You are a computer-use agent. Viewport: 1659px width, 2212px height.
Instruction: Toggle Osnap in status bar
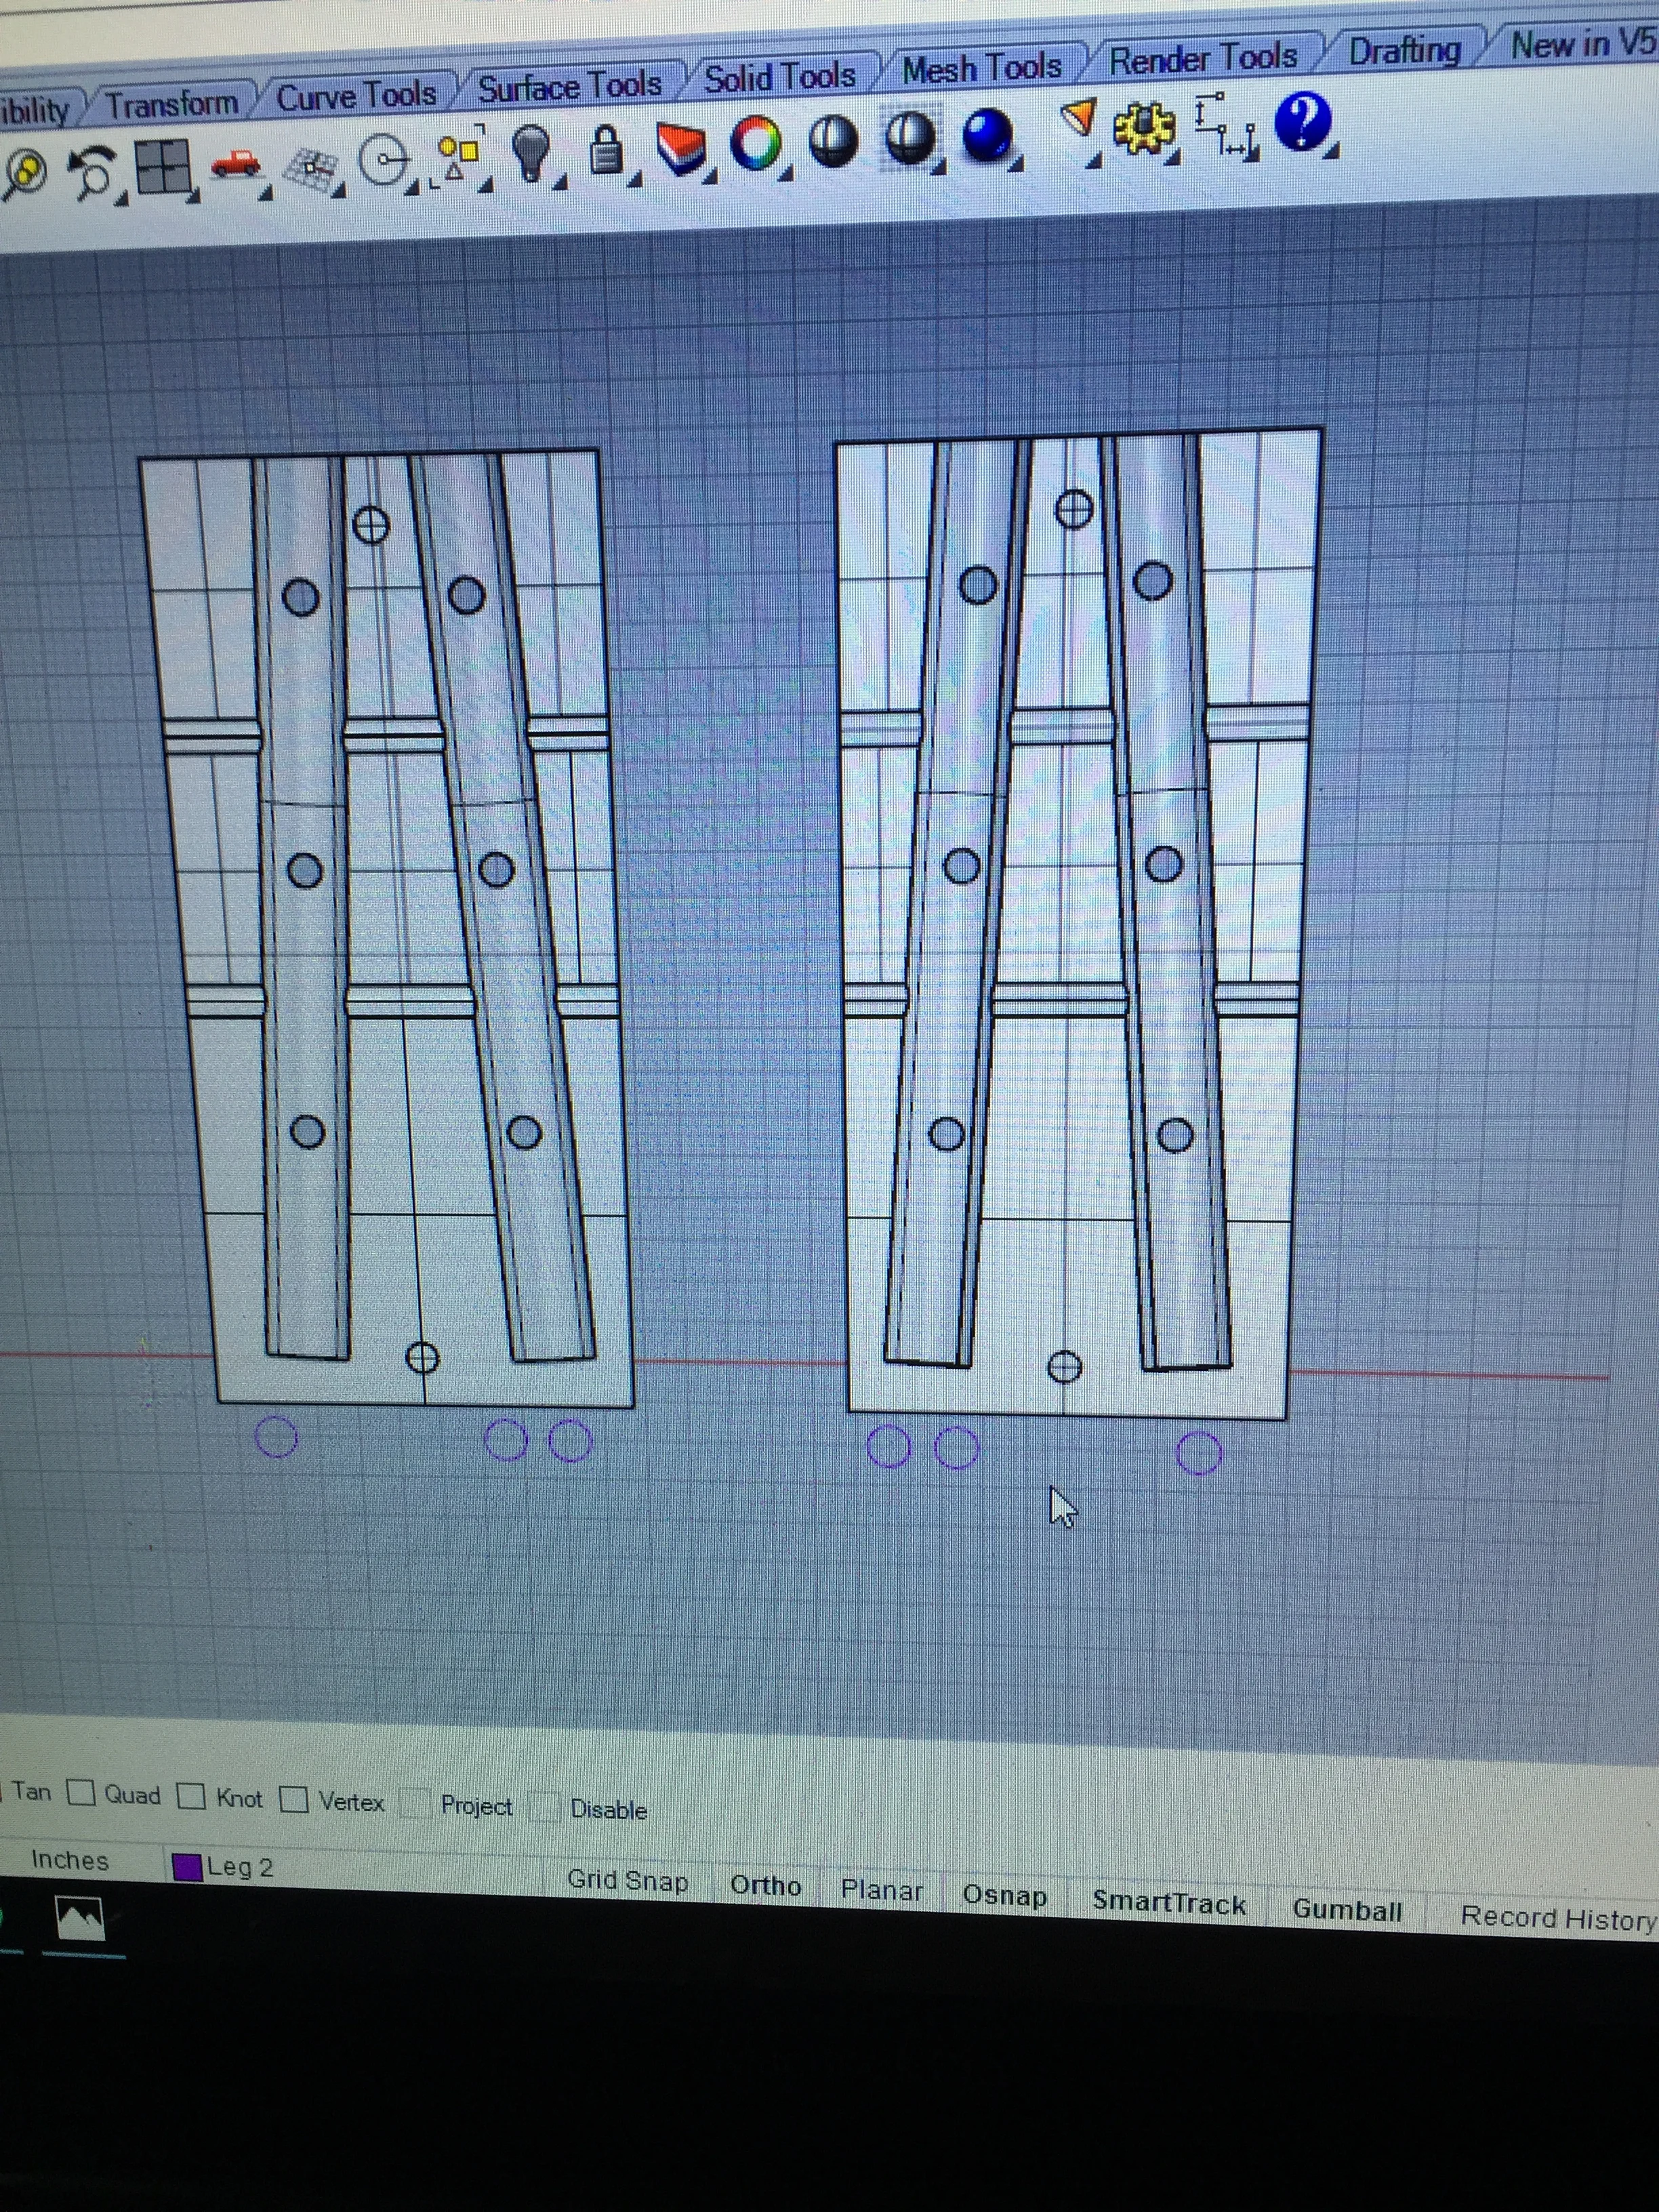tap(1004, 1895)
